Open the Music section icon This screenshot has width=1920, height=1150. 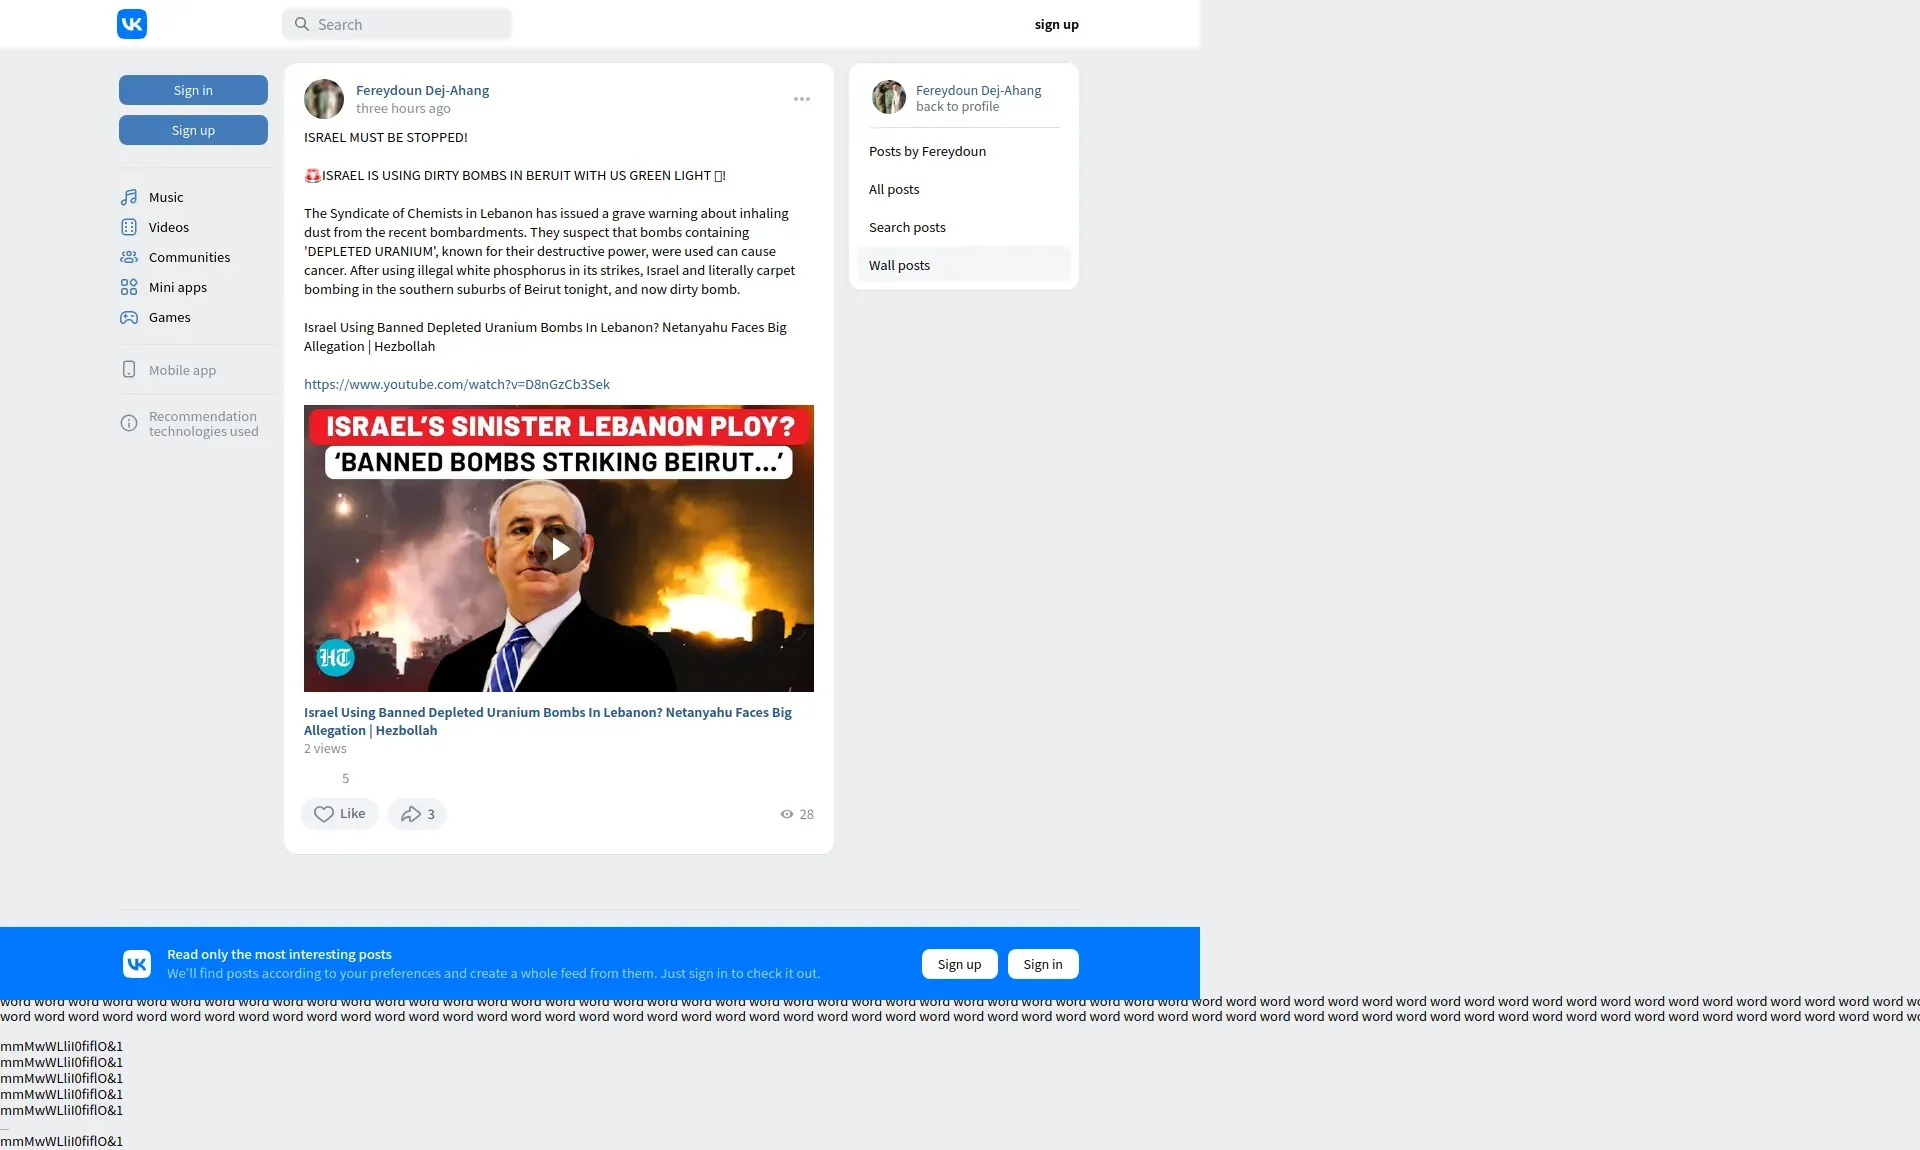[x=129, y=197]
